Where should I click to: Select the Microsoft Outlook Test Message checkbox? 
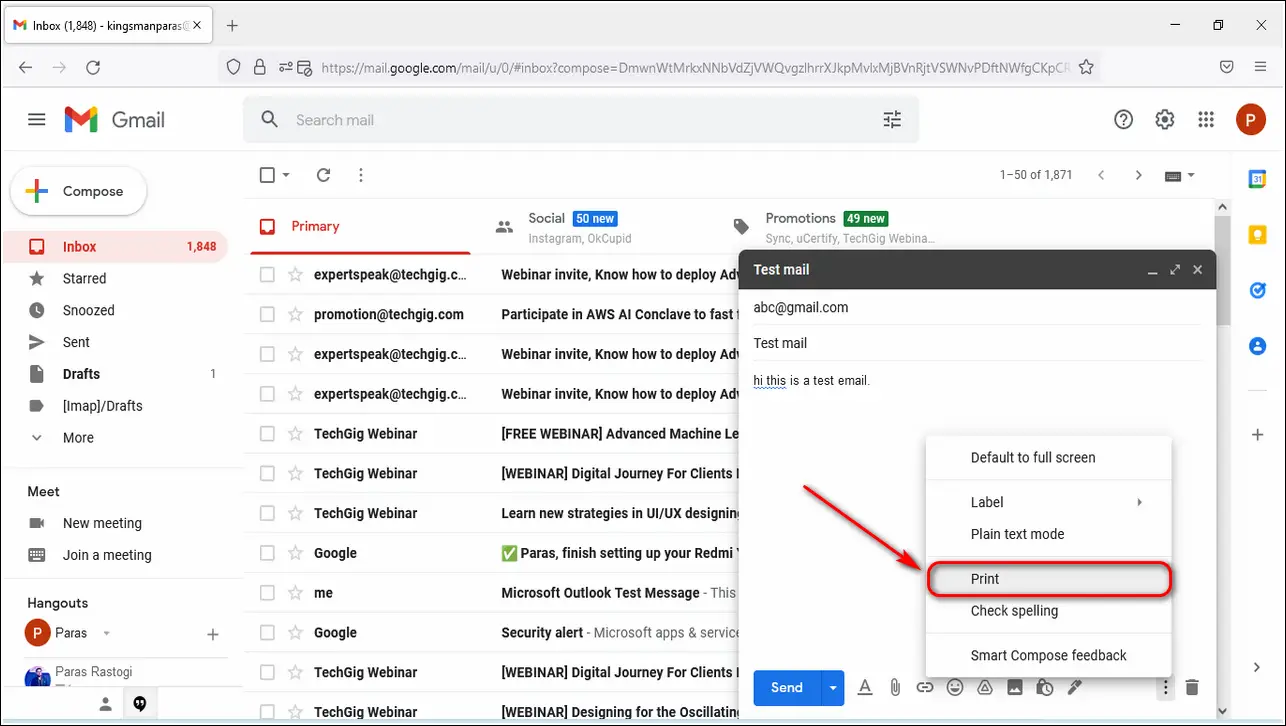click(x=267, y=593)
